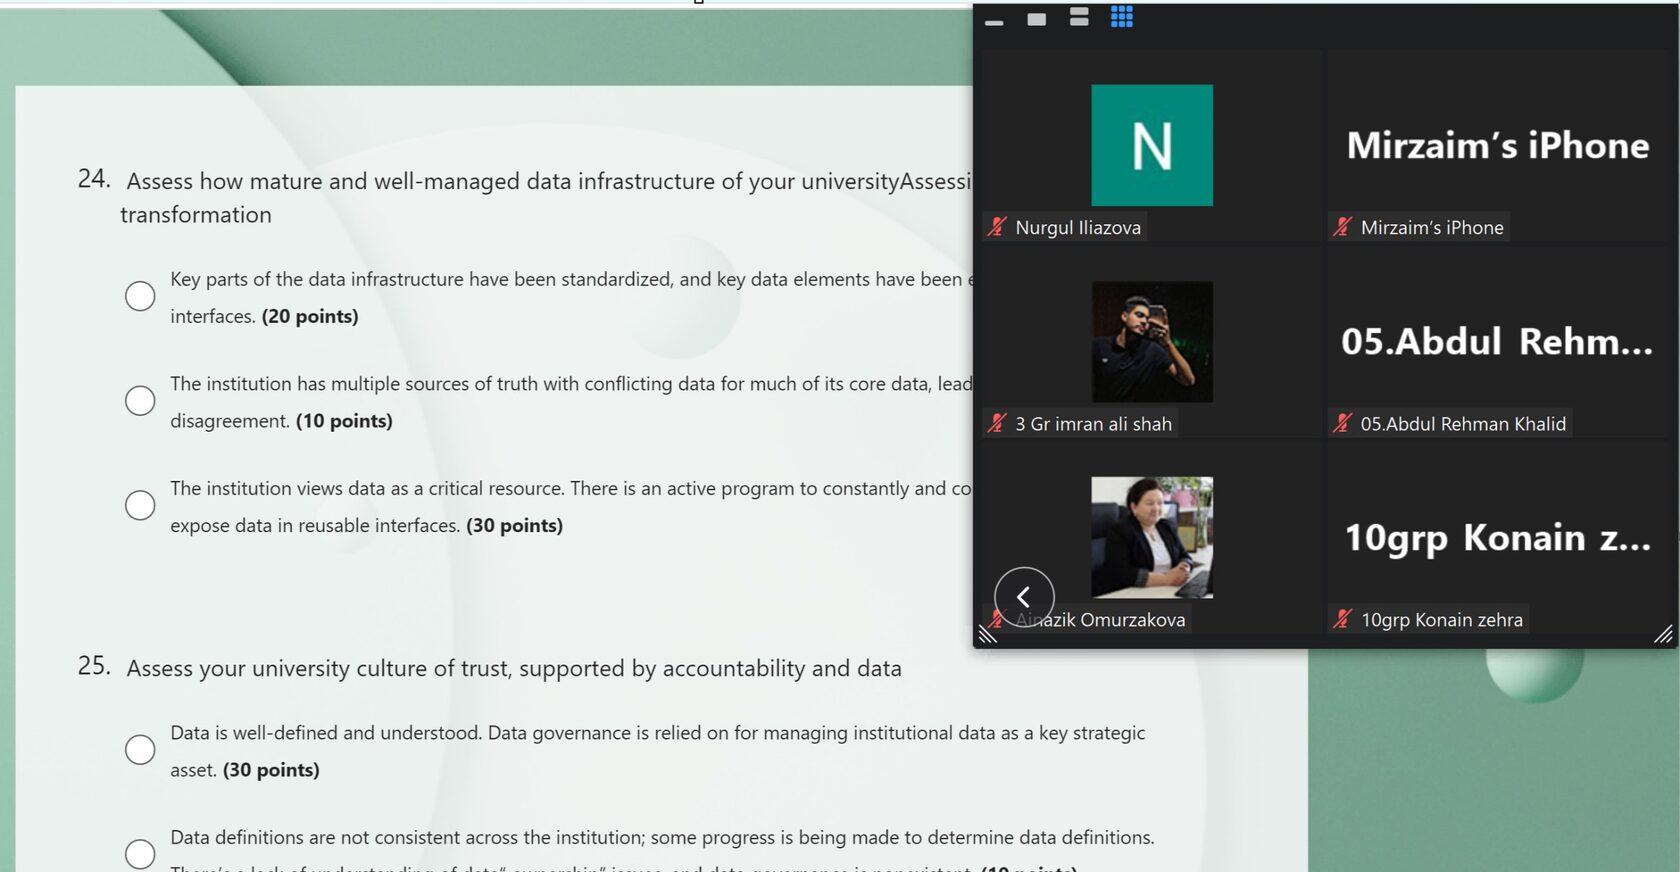Click the "3 Gr imran ali shah" name label
The width and height of the screenshot is (1680, 872).
click(x=1093, y=423)
